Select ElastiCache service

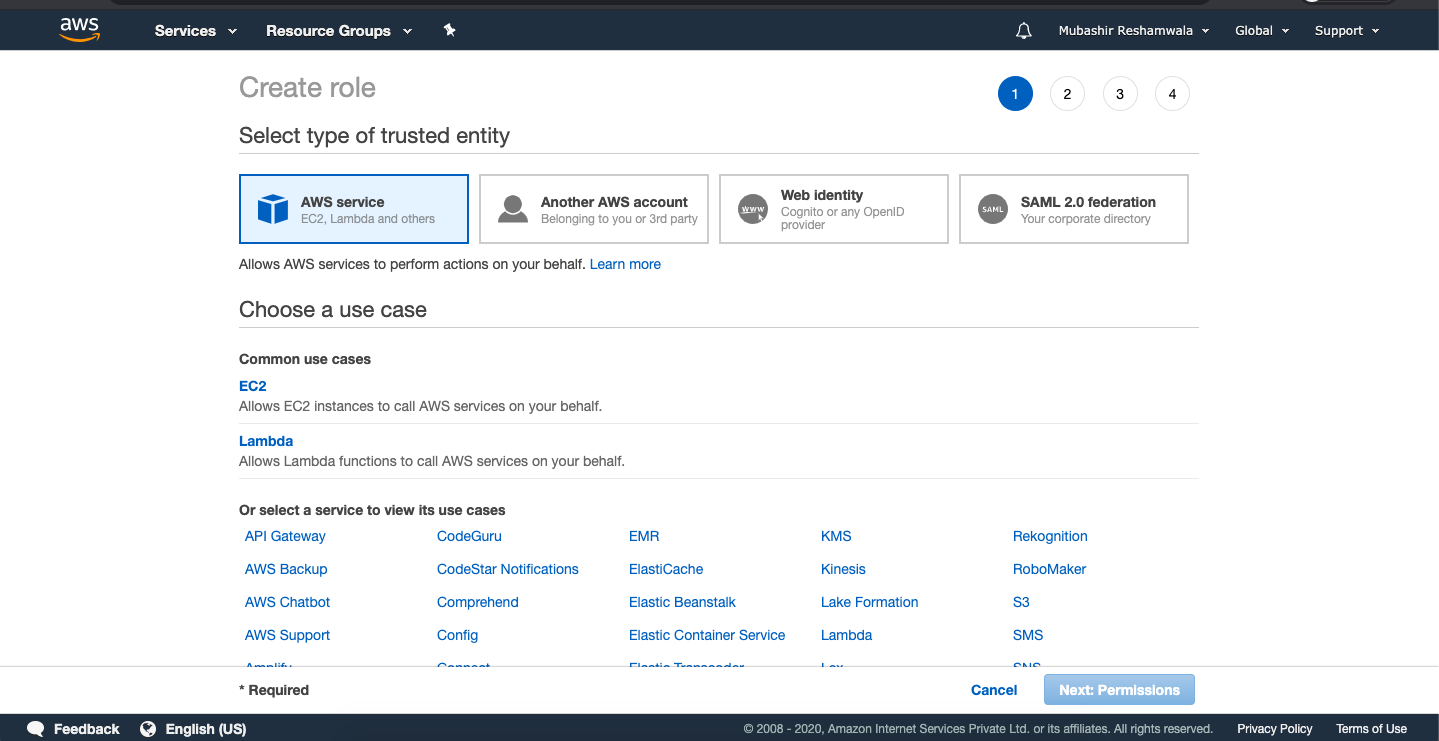[x=666, y=569]
